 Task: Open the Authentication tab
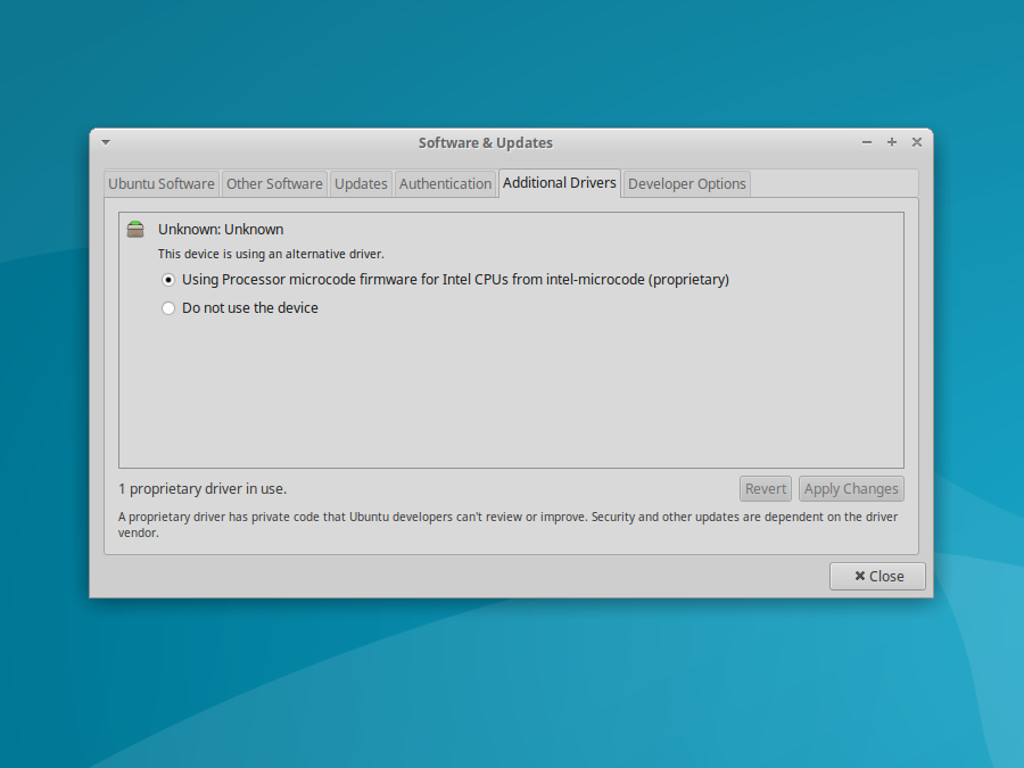pyautogui.click(x=445, y=184)
